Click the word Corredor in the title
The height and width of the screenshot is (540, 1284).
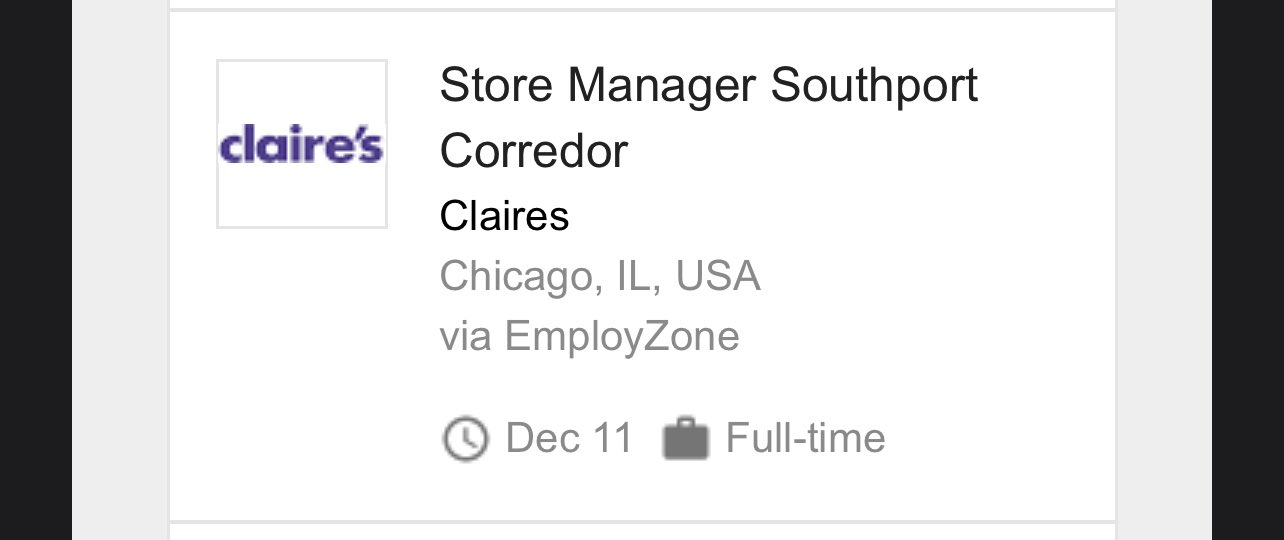(533, 151)
